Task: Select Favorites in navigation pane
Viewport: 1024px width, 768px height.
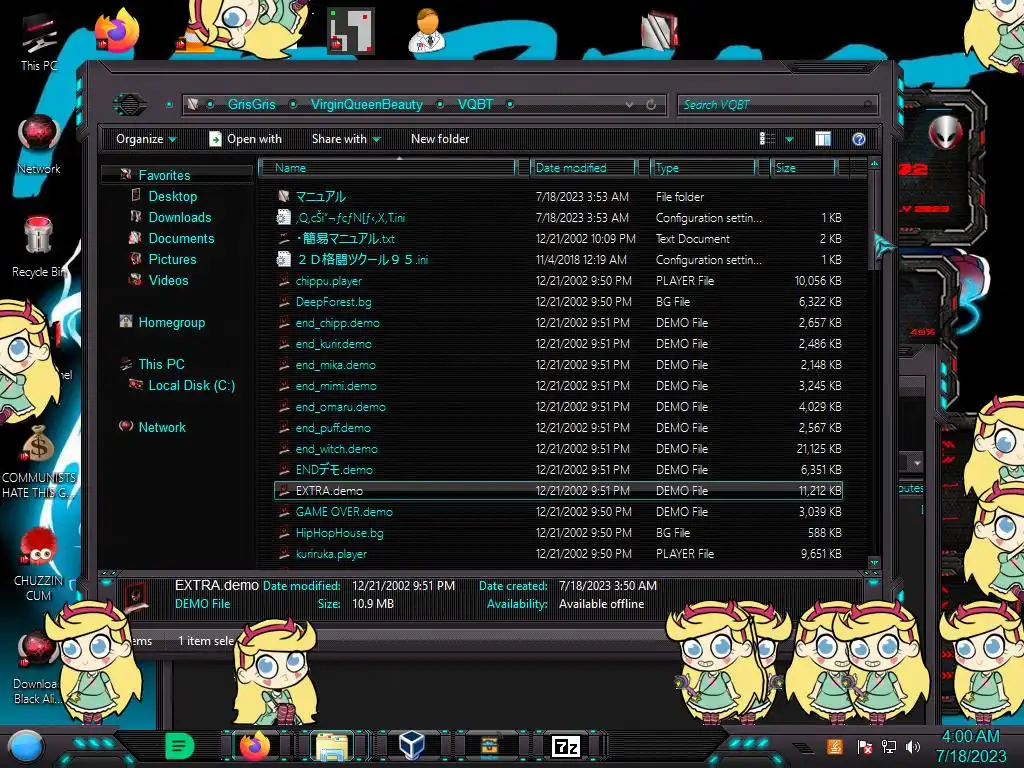Action: tap(164, 175)
